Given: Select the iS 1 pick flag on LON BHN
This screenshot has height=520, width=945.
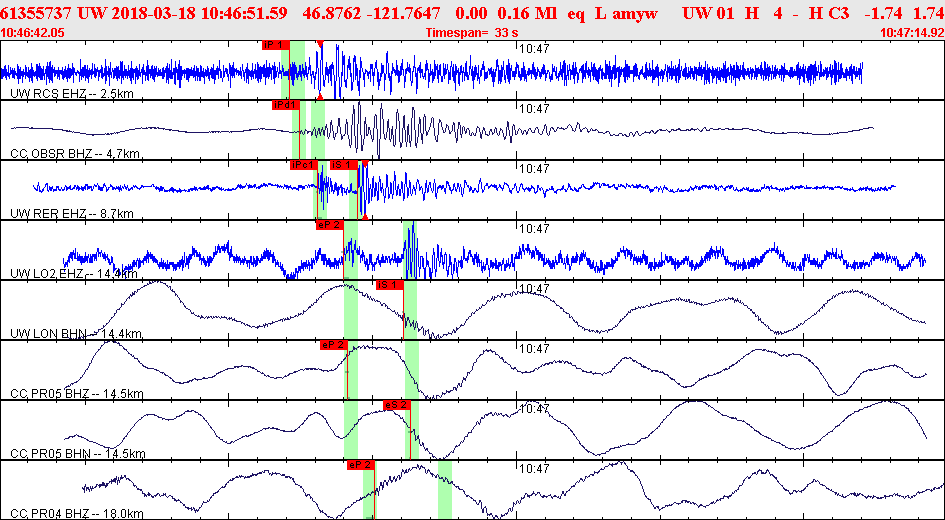Looking at the screenshot, I should (389, 285).
